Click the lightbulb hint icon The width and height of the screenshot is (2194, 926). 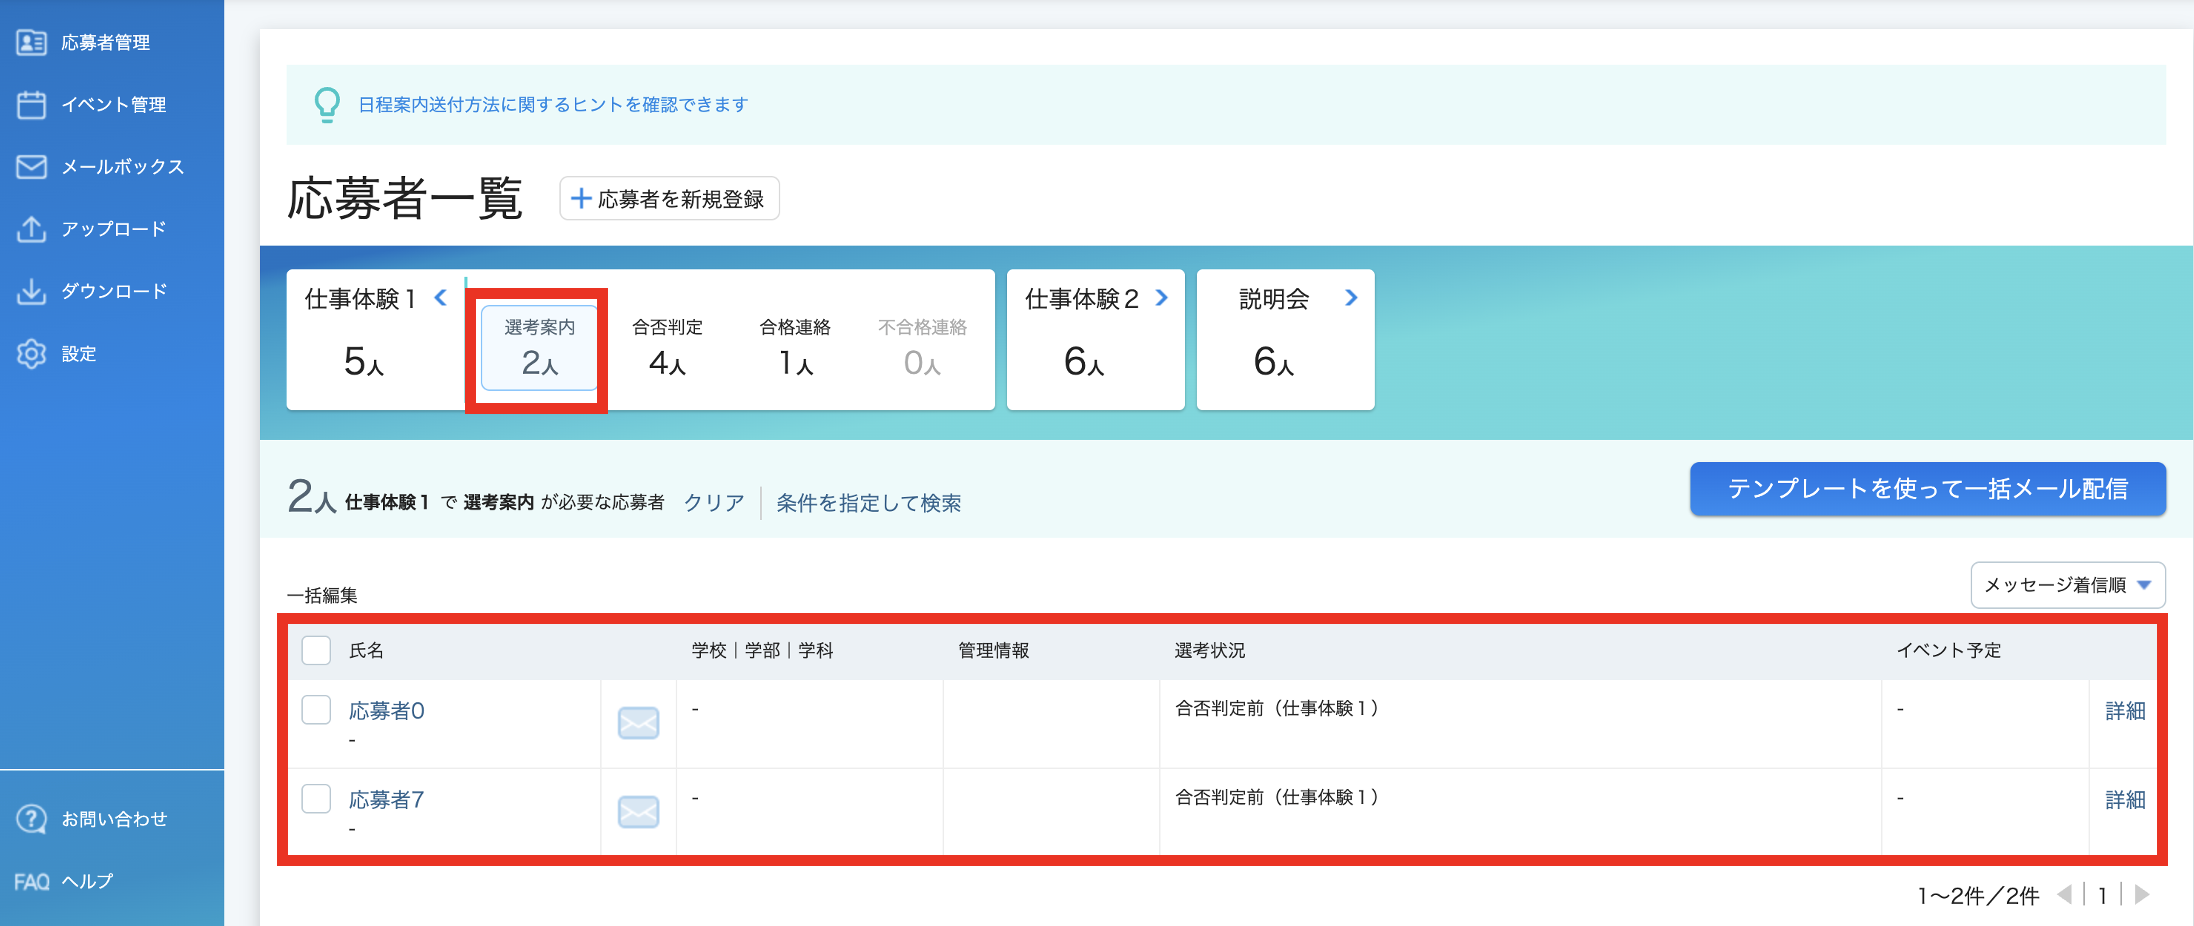coord(327,104)
